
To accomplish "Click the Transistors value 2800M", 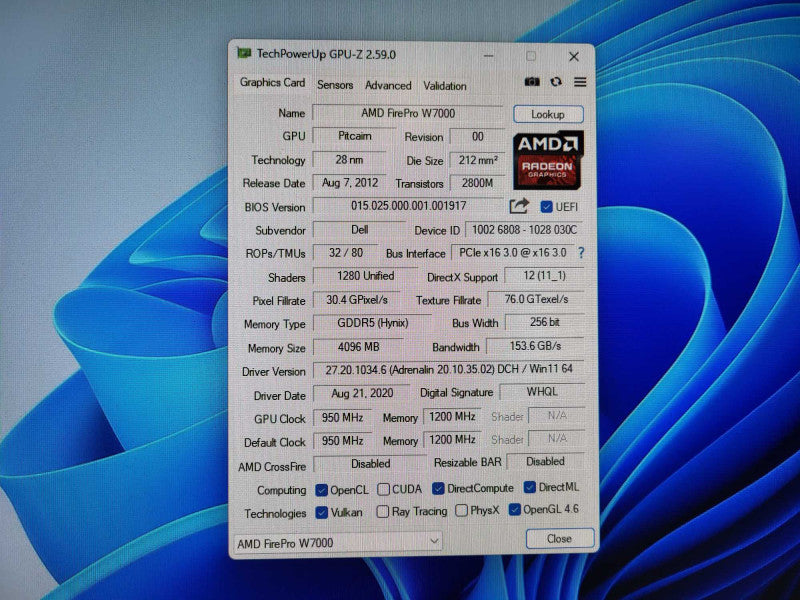I will coord(477,183).
